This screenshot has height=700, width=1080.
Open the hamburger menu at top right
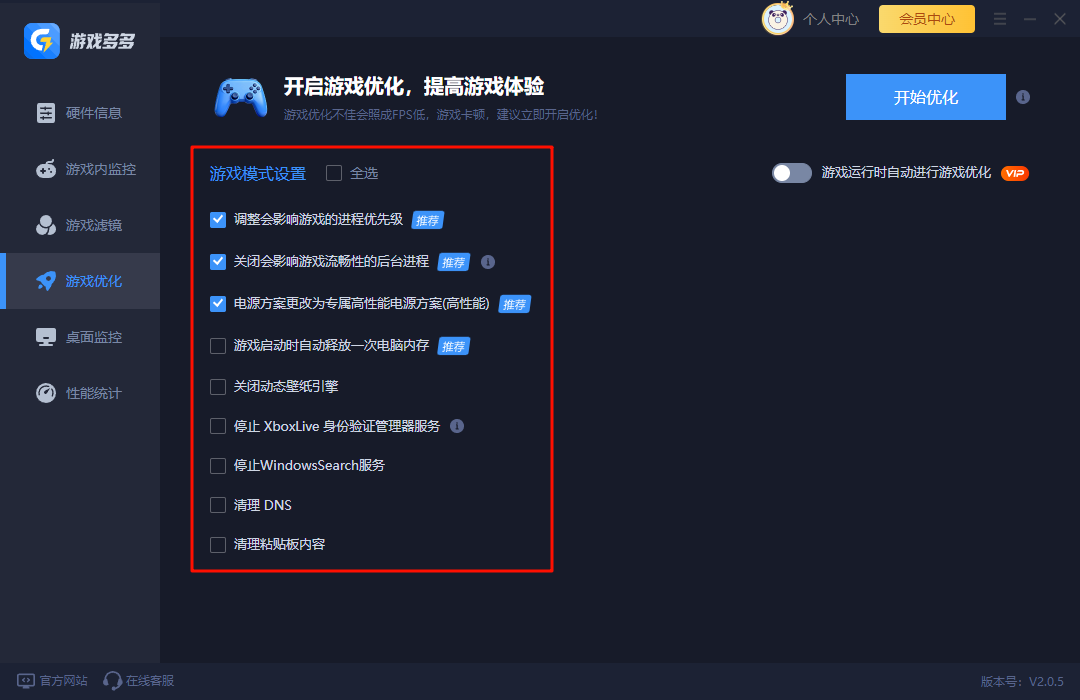[x=999, y=18]
